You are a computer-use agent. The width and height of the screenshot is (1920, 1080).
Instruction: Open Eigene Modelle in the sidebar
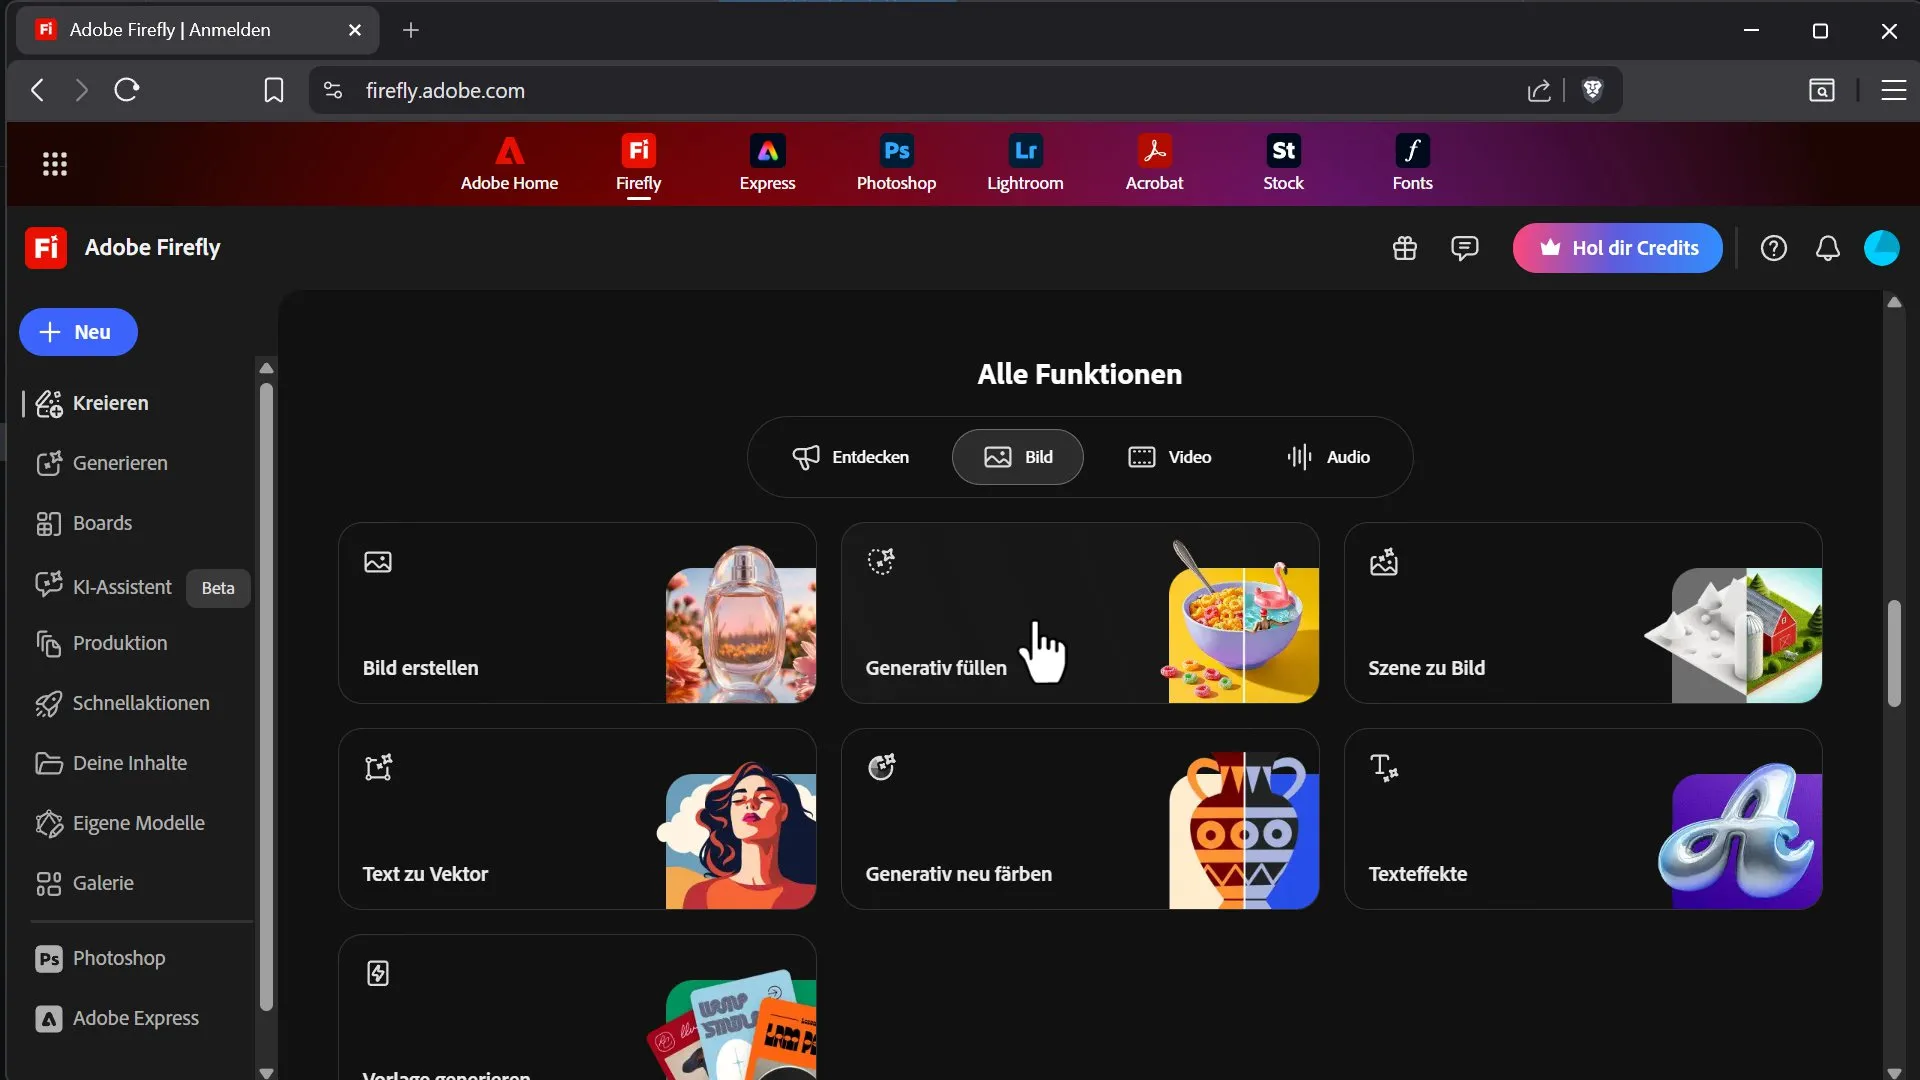pos(120,823)
